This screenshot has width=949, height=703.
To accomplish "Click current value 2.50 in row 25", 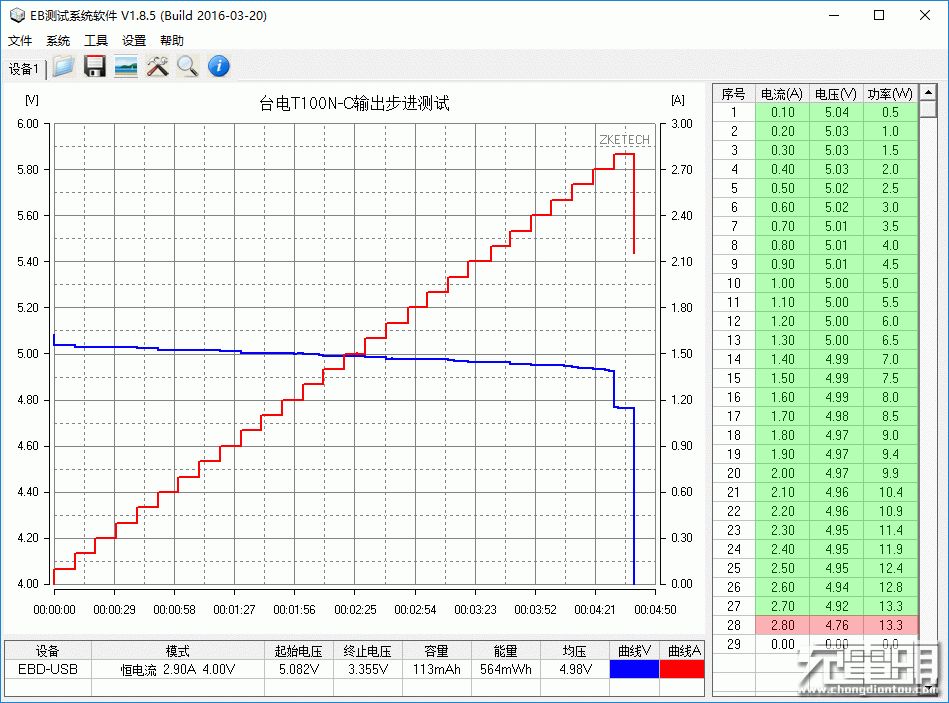I will 783,568.
